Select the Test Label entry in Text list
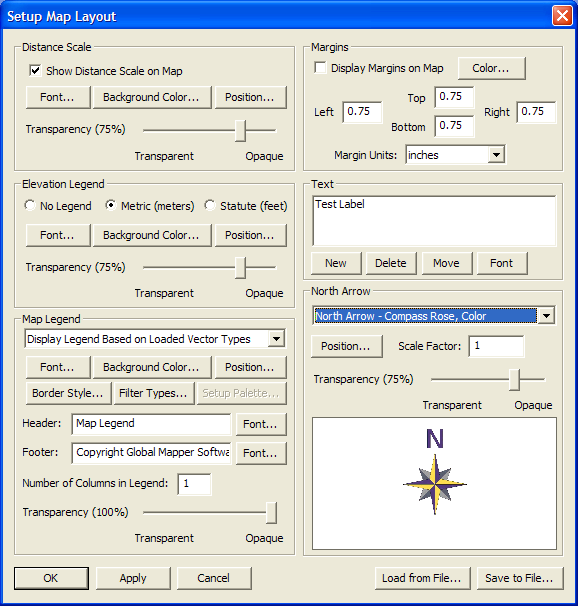The image size is (578, 606). 340,204
